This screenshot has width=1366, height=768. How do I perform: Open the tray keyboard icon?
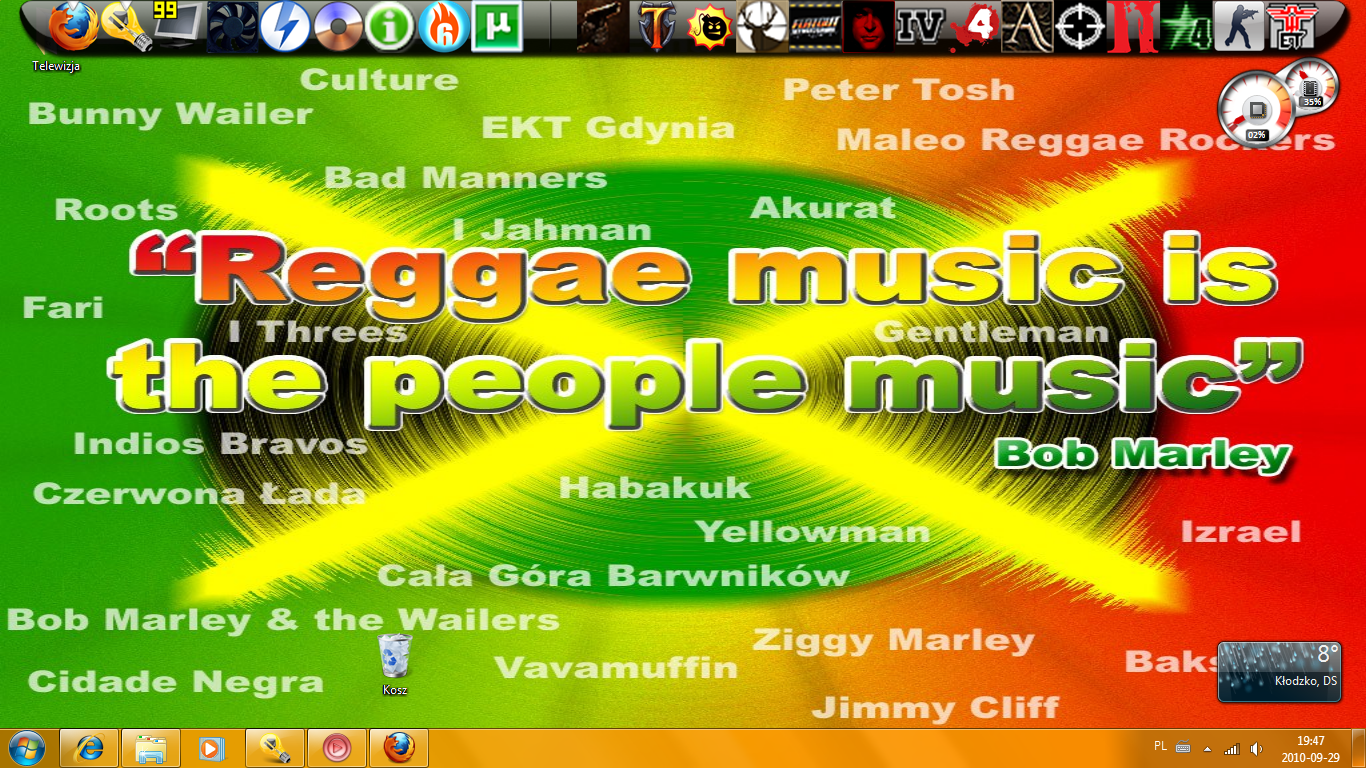tap(1183, 748)
